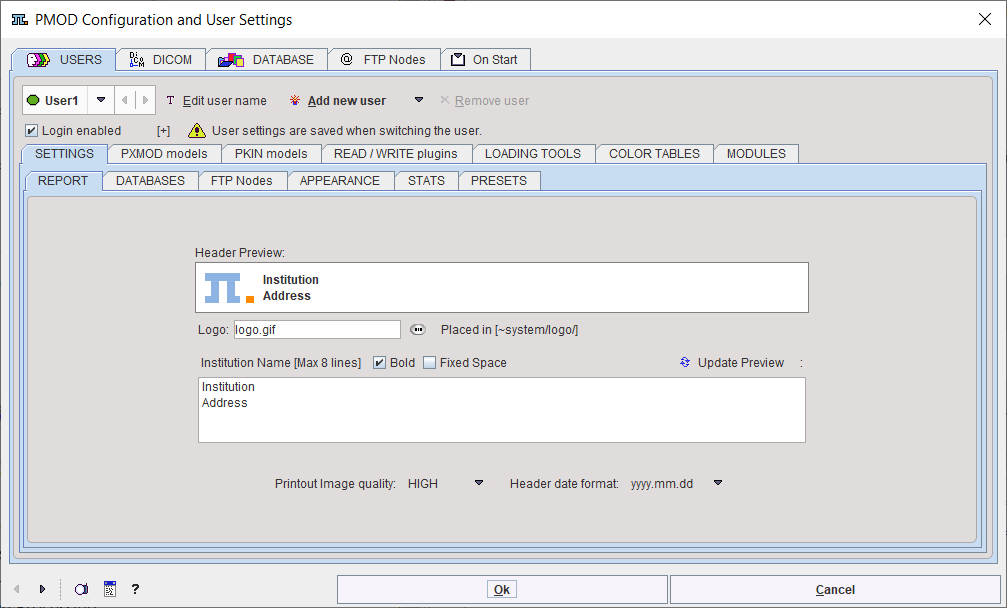The image size is (1007, 608).
Task: Switch to the APPEARANCE sub-tab
Action: coord(340,181)
